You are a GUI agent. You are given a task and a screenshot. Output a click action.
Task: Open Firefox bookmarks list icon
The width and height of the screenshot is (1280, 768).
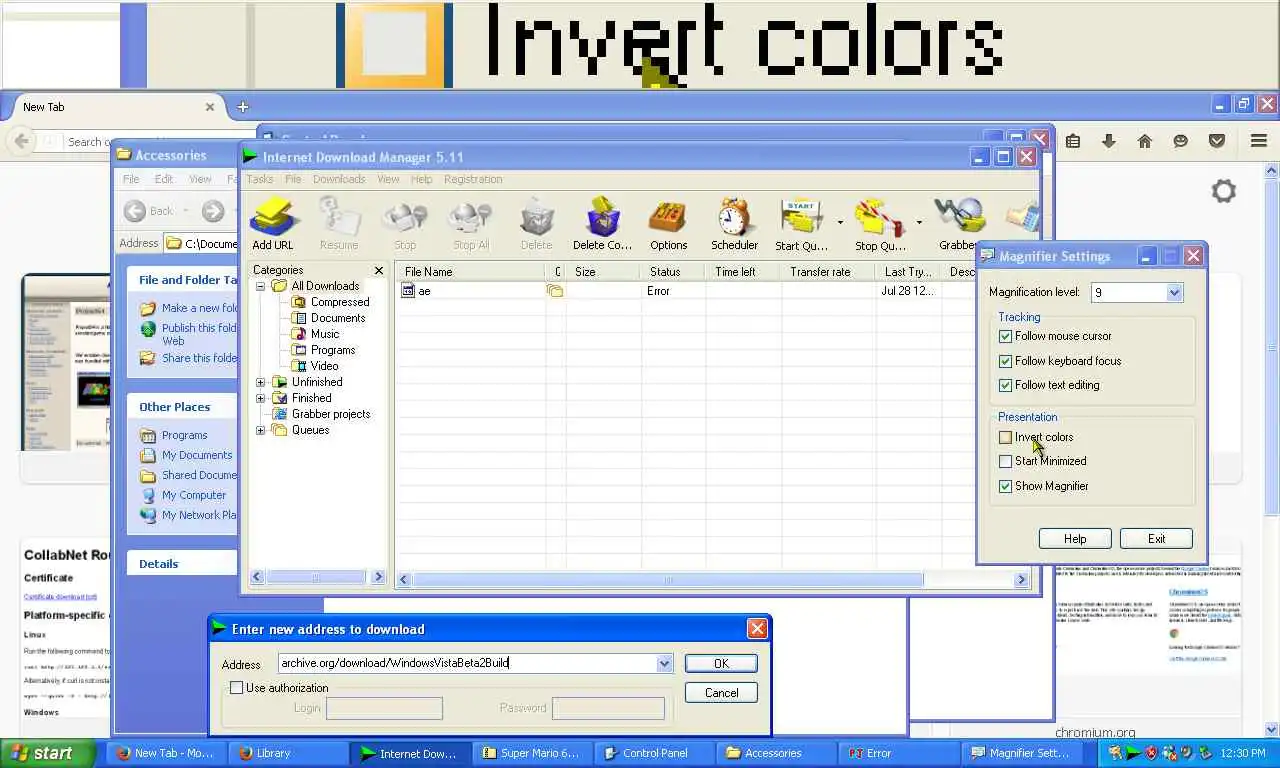(x=1073, y=141)
